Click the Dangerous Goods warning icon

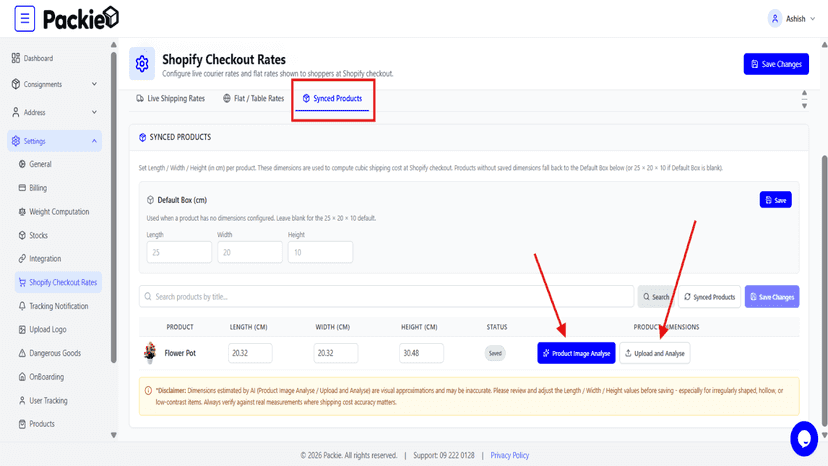point(22,353)
